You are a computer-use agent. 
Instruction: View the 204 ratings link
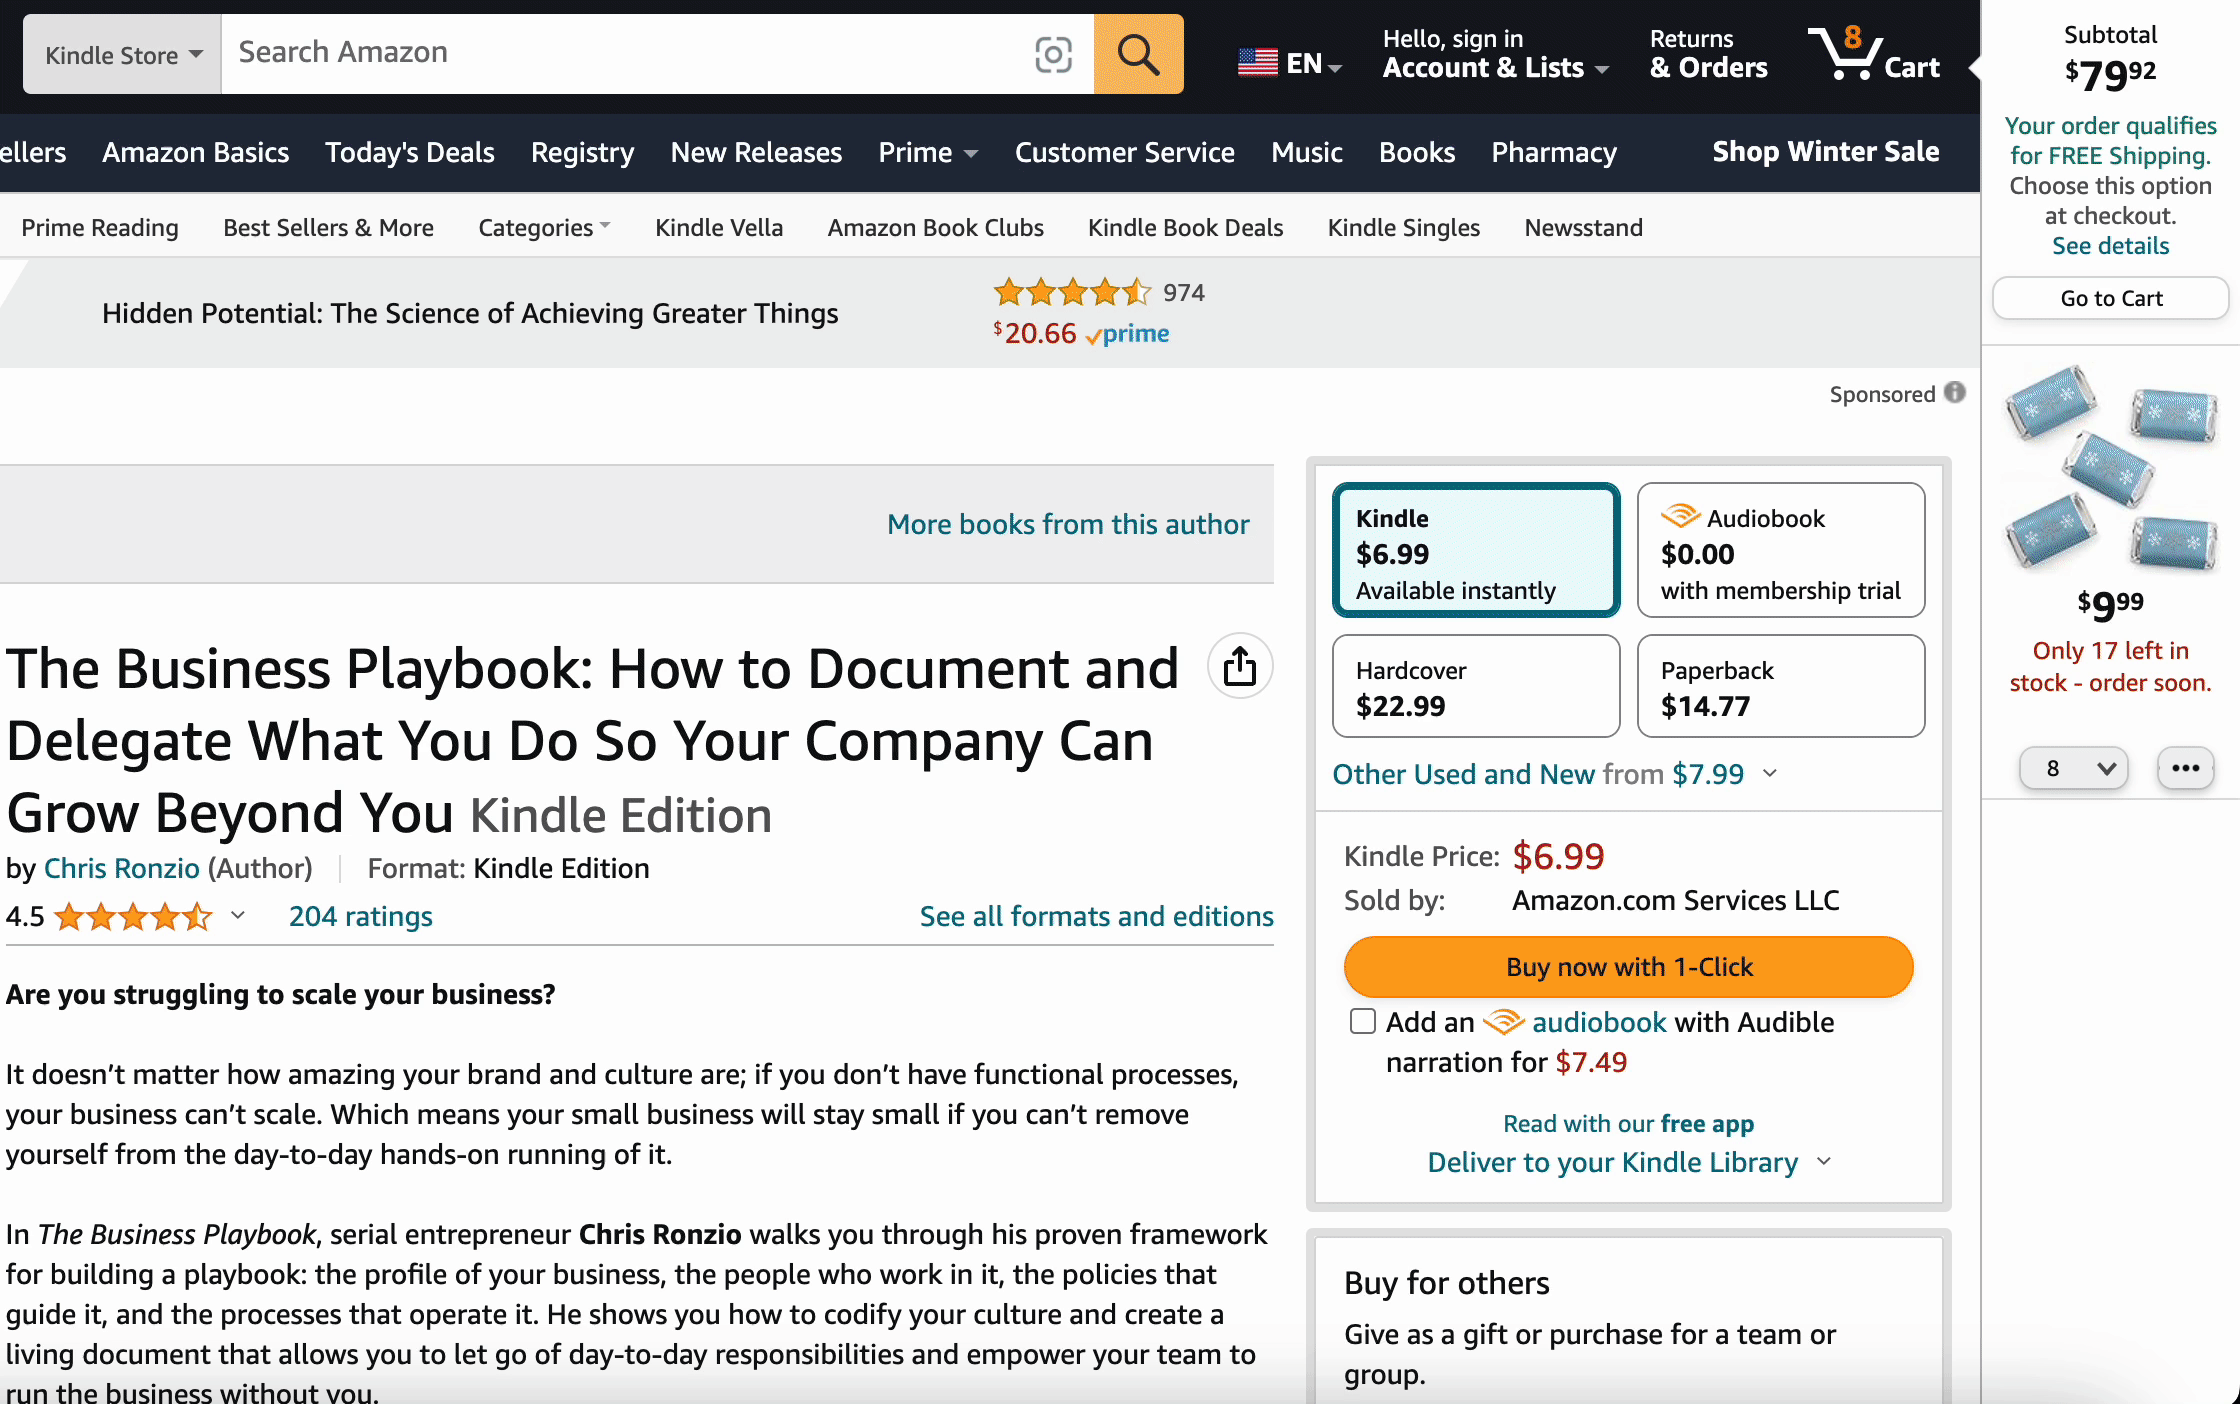point(361,916)
